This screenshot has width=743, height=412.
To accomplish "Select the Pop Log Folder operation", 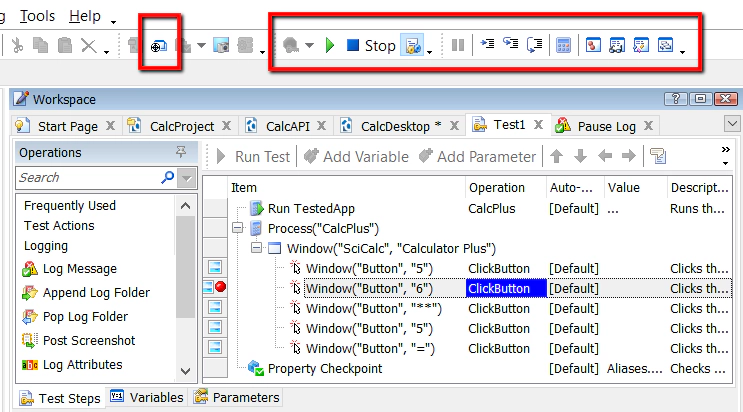I will pos(75,316).
